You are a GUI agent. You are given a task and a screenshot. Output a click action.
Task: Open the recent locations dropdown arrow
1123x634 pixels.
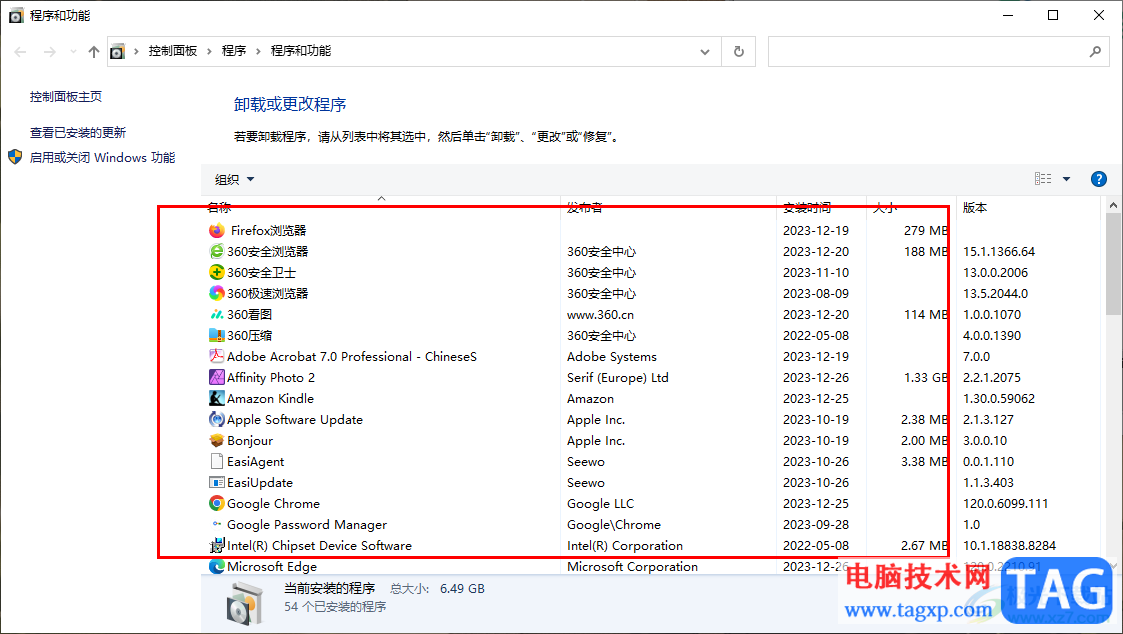73,52
